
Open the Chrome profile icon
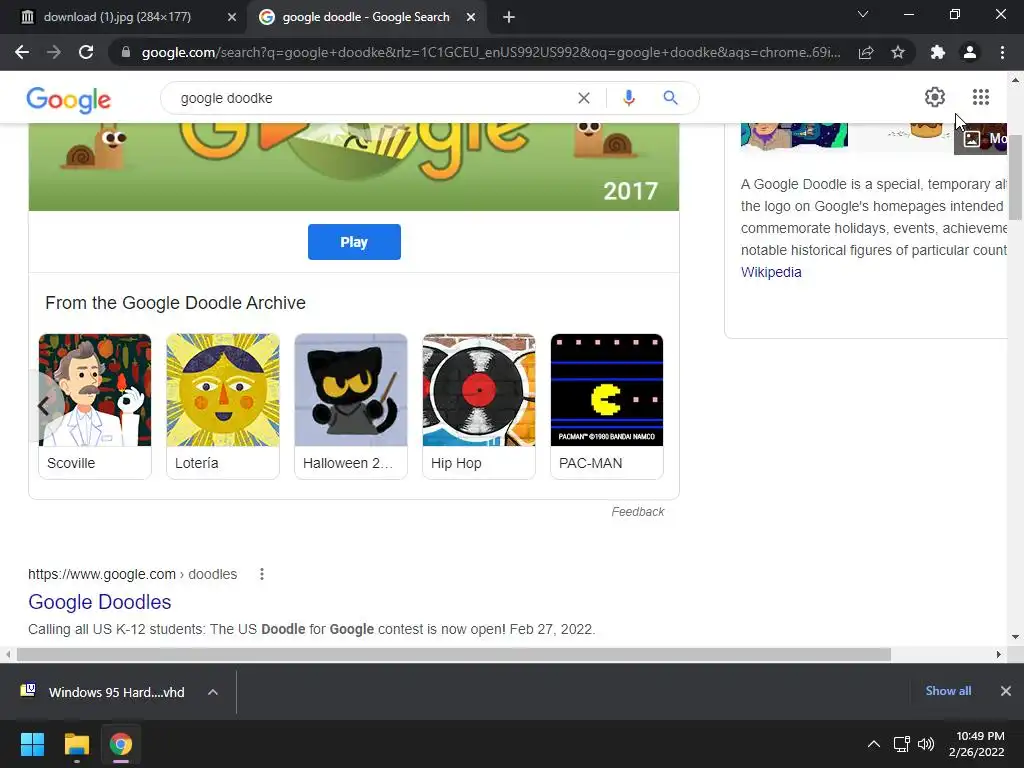pyautogui.click(x=970, y=52)
